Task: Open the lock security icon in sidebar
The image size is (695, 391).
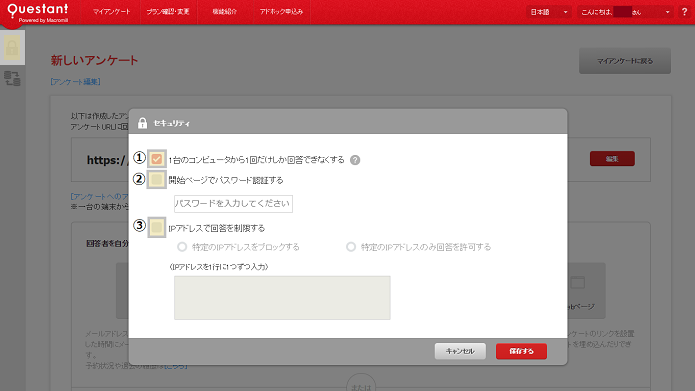Action: 12,47
